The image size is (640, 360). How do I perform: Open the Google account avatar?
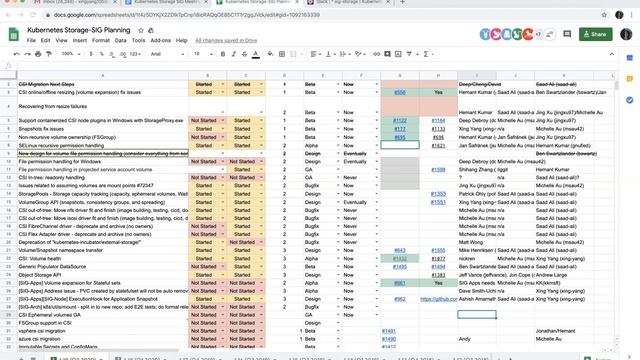[626, 34]
